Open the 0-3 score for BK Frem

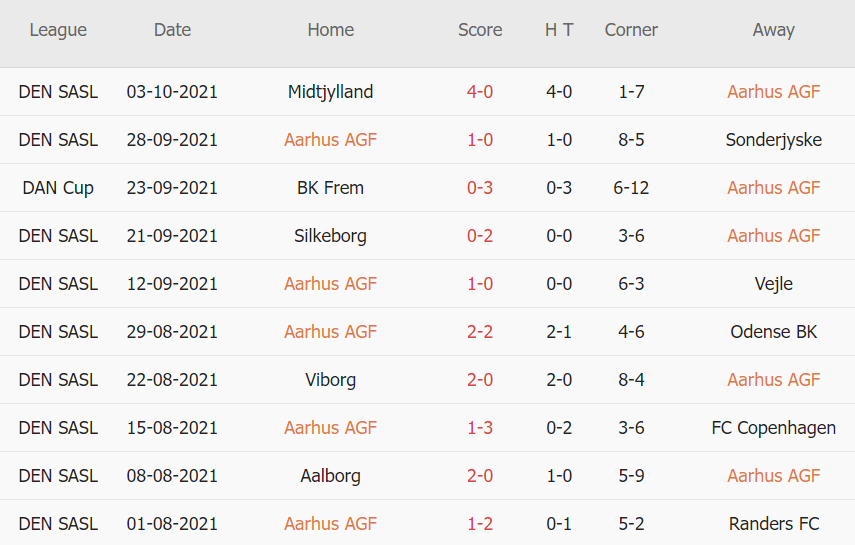(480, 188)
